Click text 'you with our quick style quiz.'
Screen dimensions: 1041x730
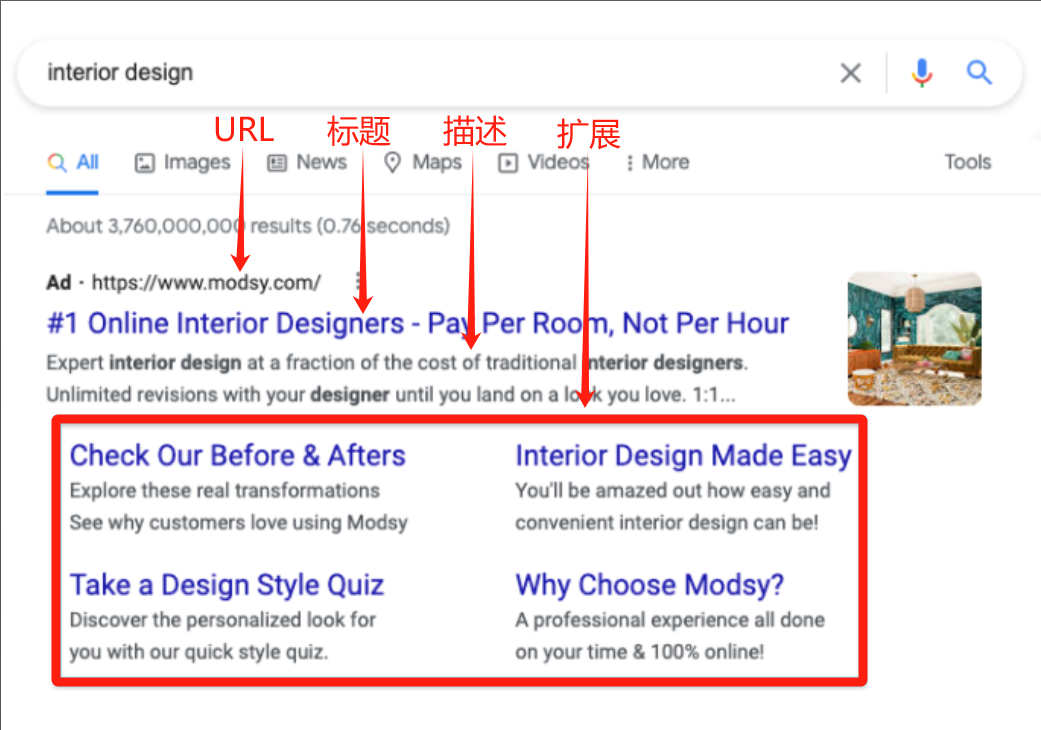pos(199,652)
